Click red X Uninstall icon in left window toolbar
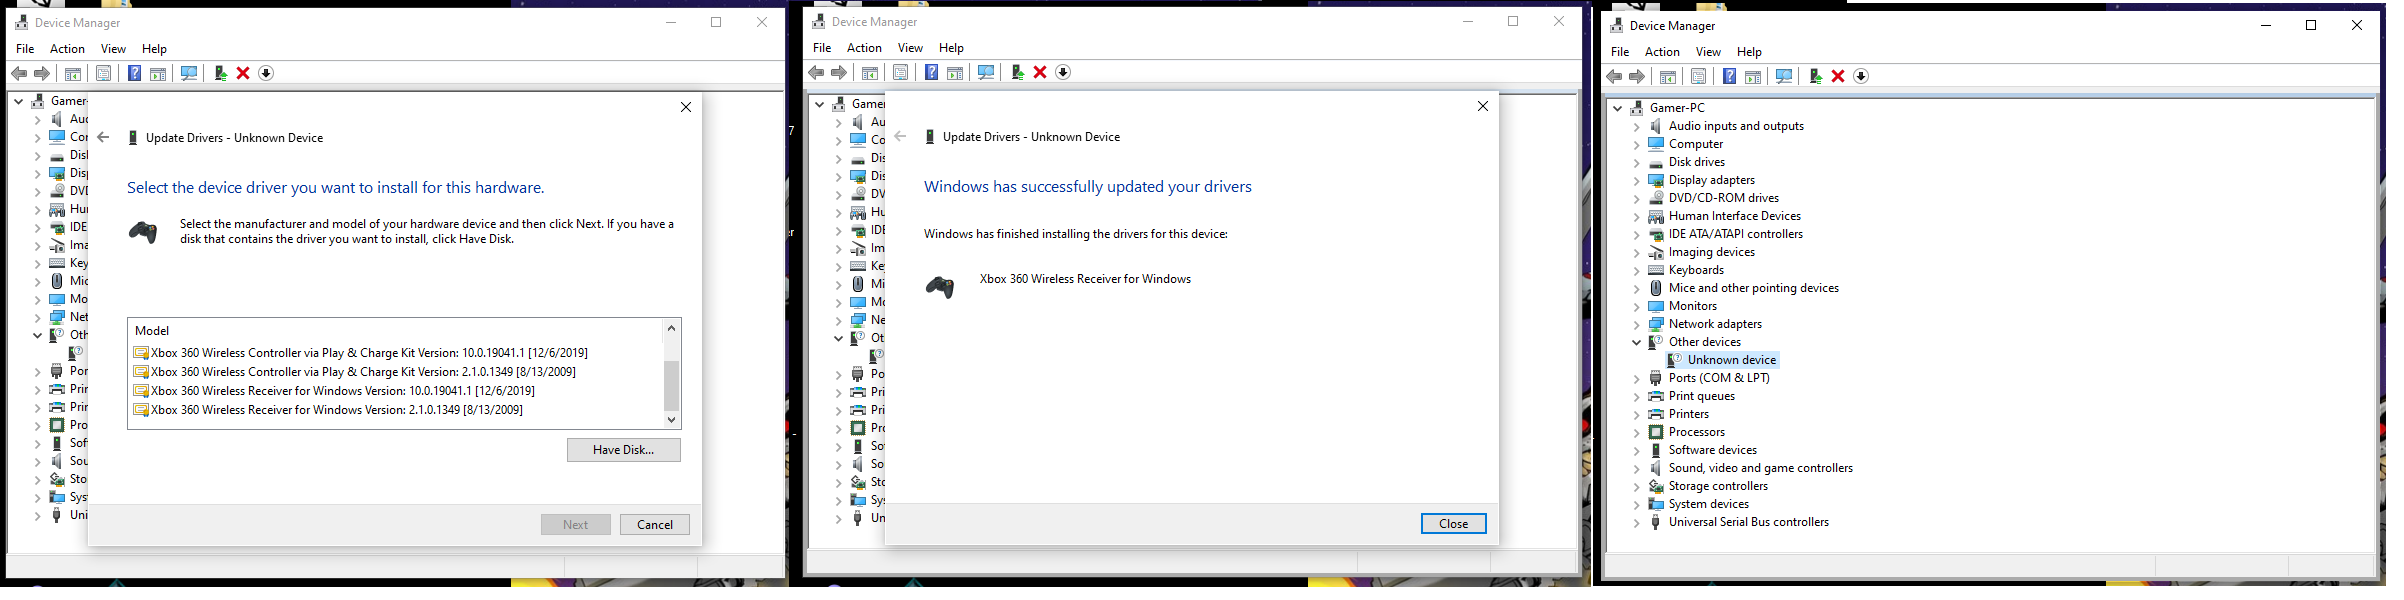This screenshot has height=600, width=2404. click(x=243, y=74)
